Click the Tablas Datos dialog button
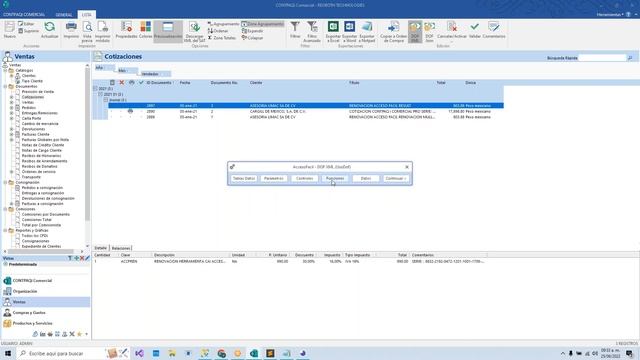 pos(244,178)
